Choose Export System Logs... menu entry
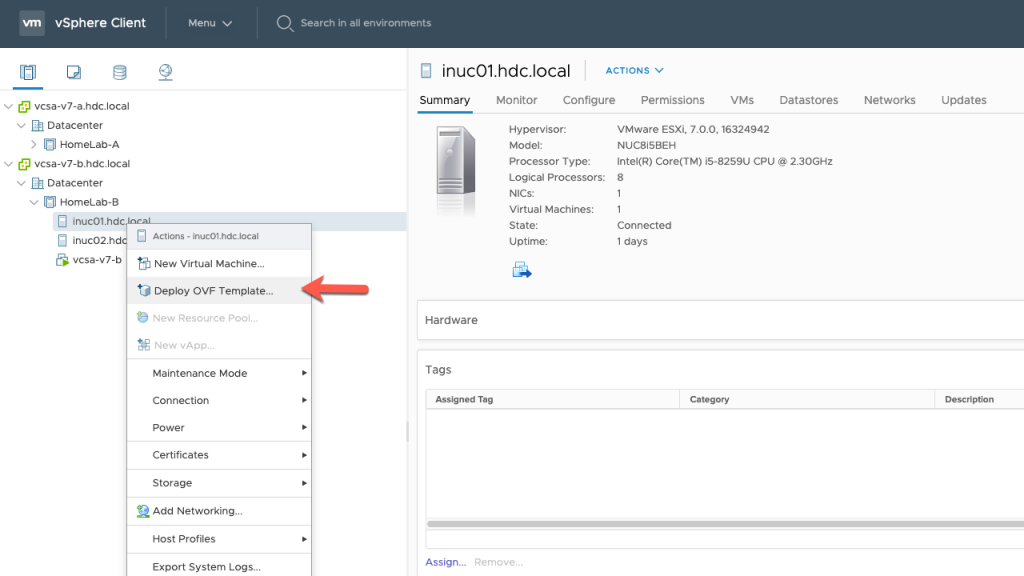This screenshot has height=576, width=1024. click(x=219, y=567)
